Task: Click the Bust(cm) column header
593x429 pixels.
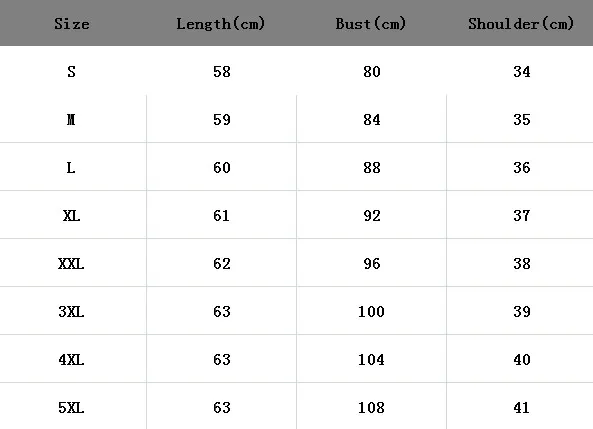Action: 371,24
